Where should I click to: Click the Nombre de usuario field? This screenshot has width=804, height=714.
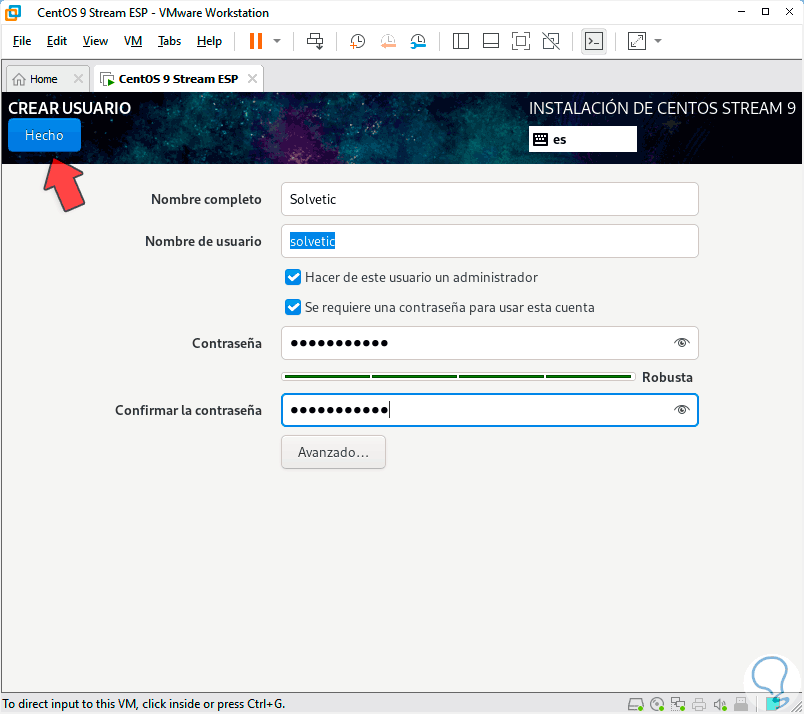coord(490,241)
